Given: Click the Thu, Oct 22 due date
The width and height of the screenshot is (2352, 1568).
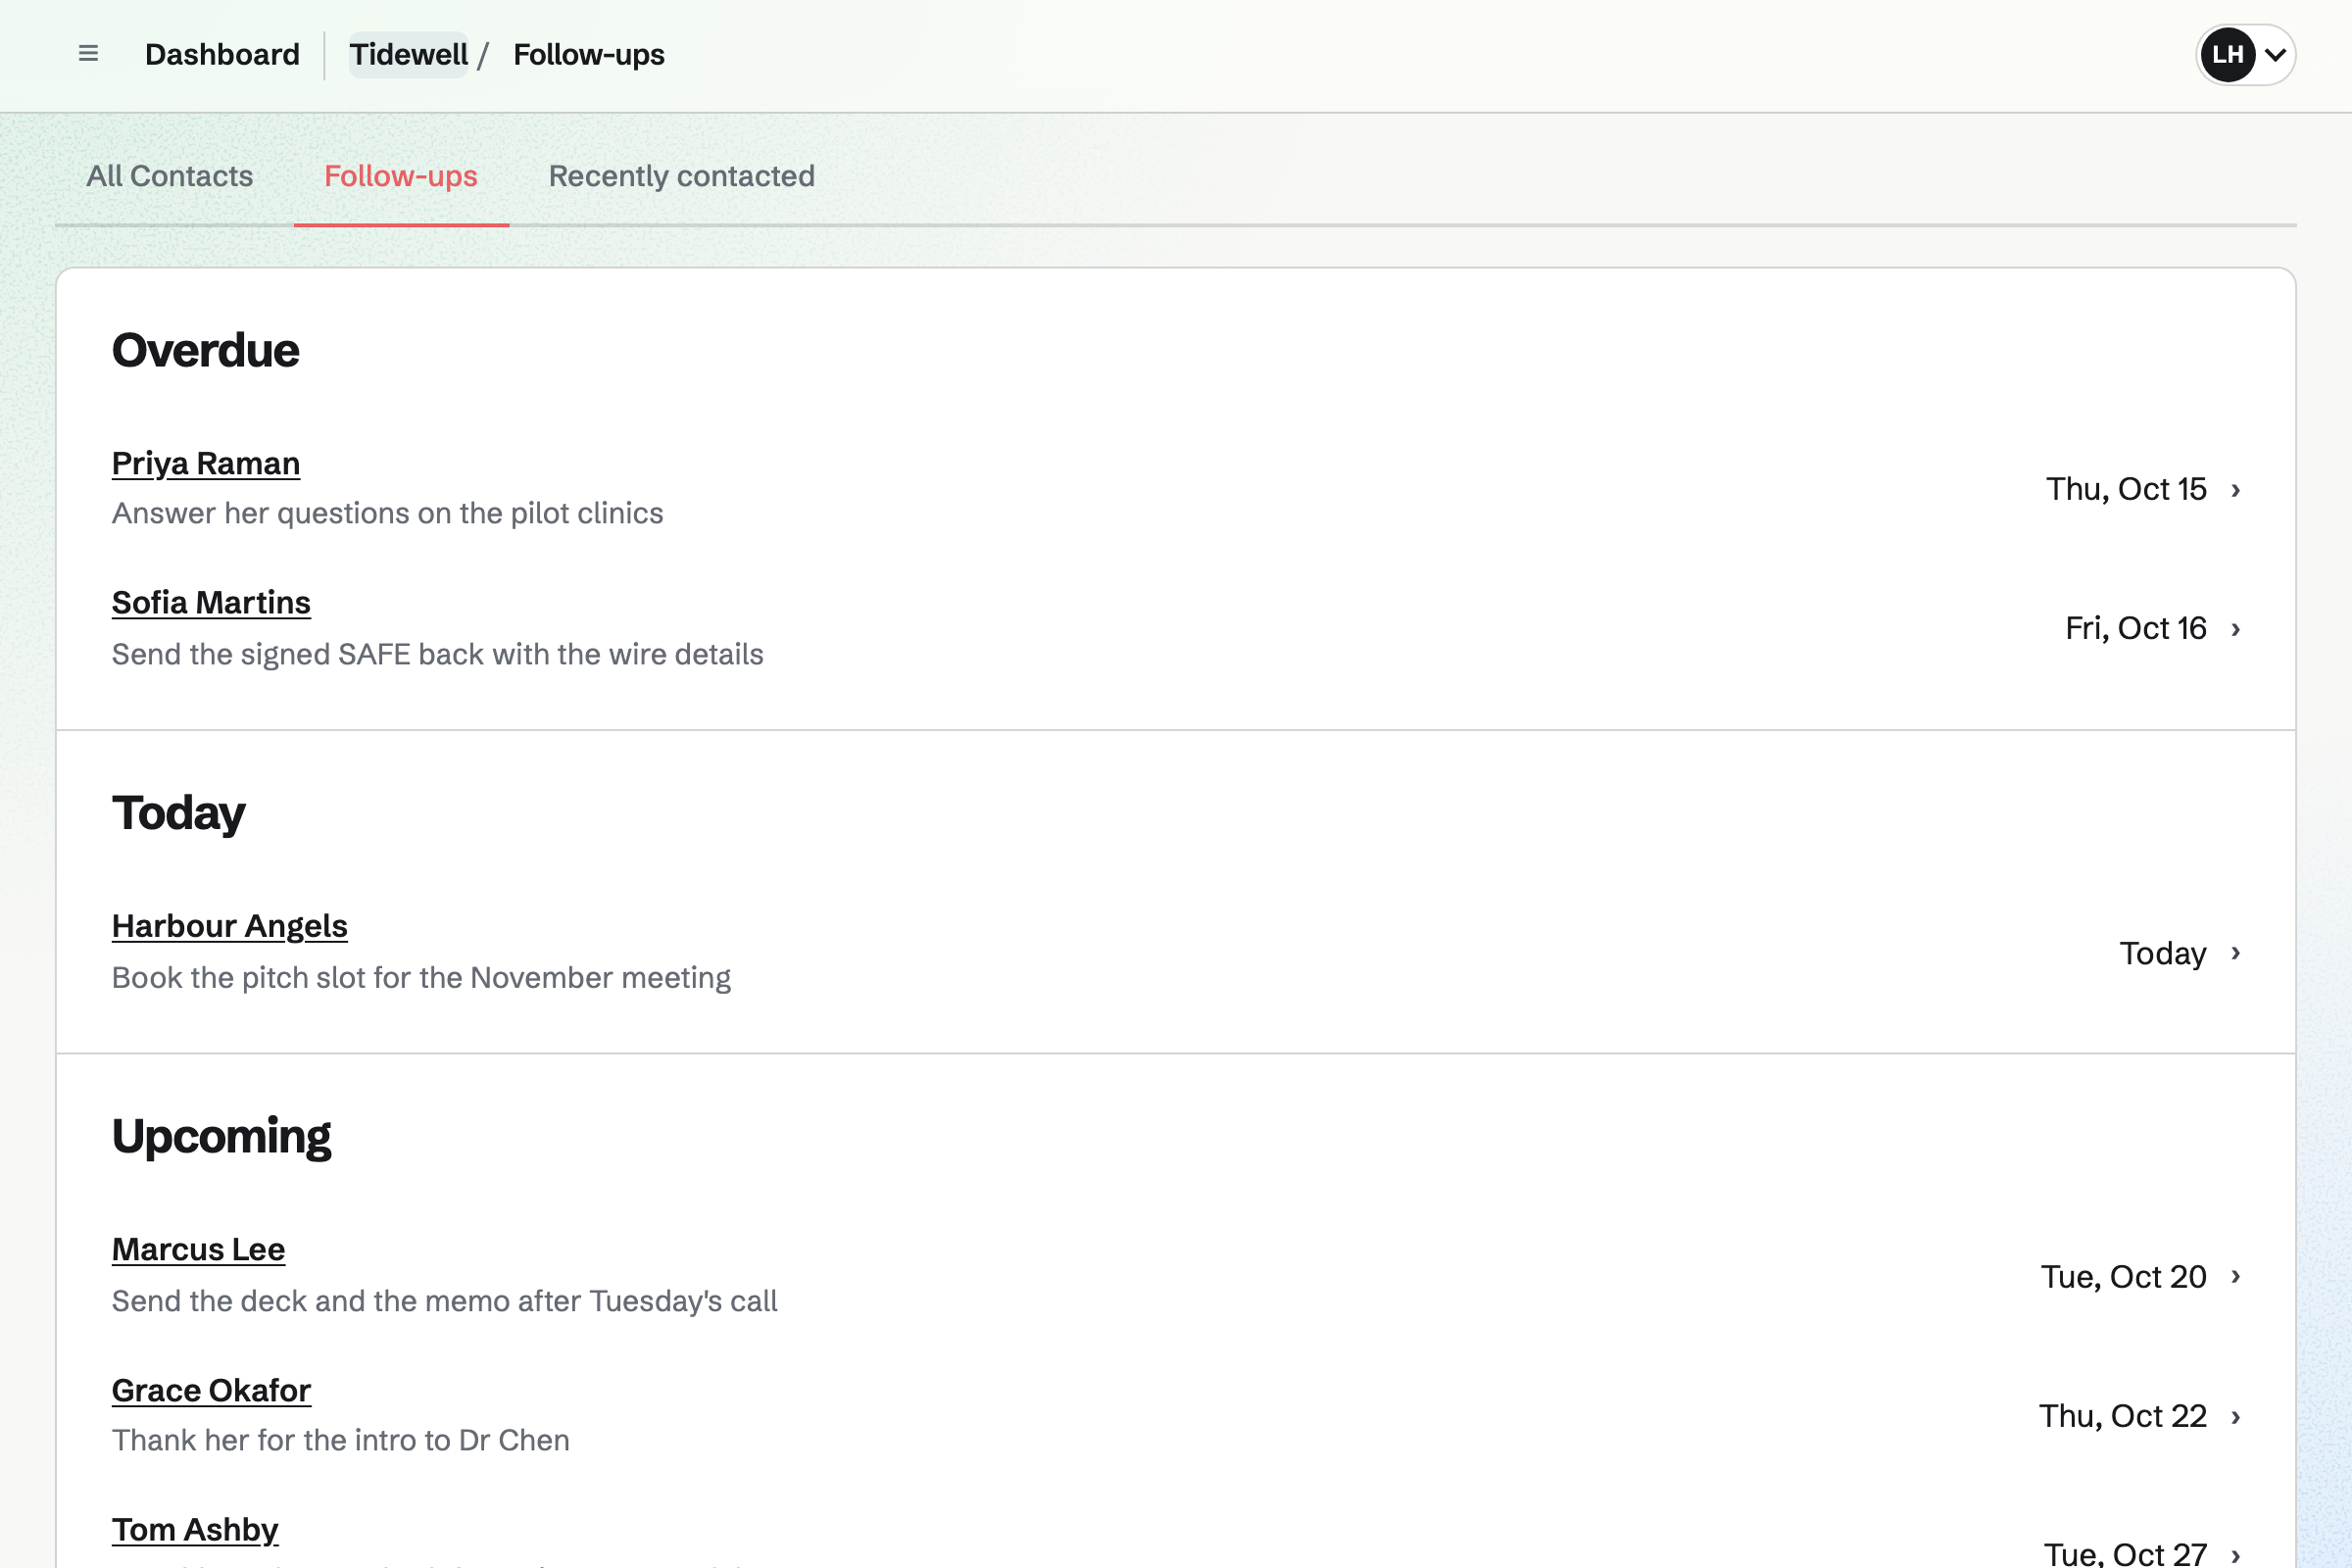Looking at the screenshot, I should pyautogui.click(x=2123, y=1416).
